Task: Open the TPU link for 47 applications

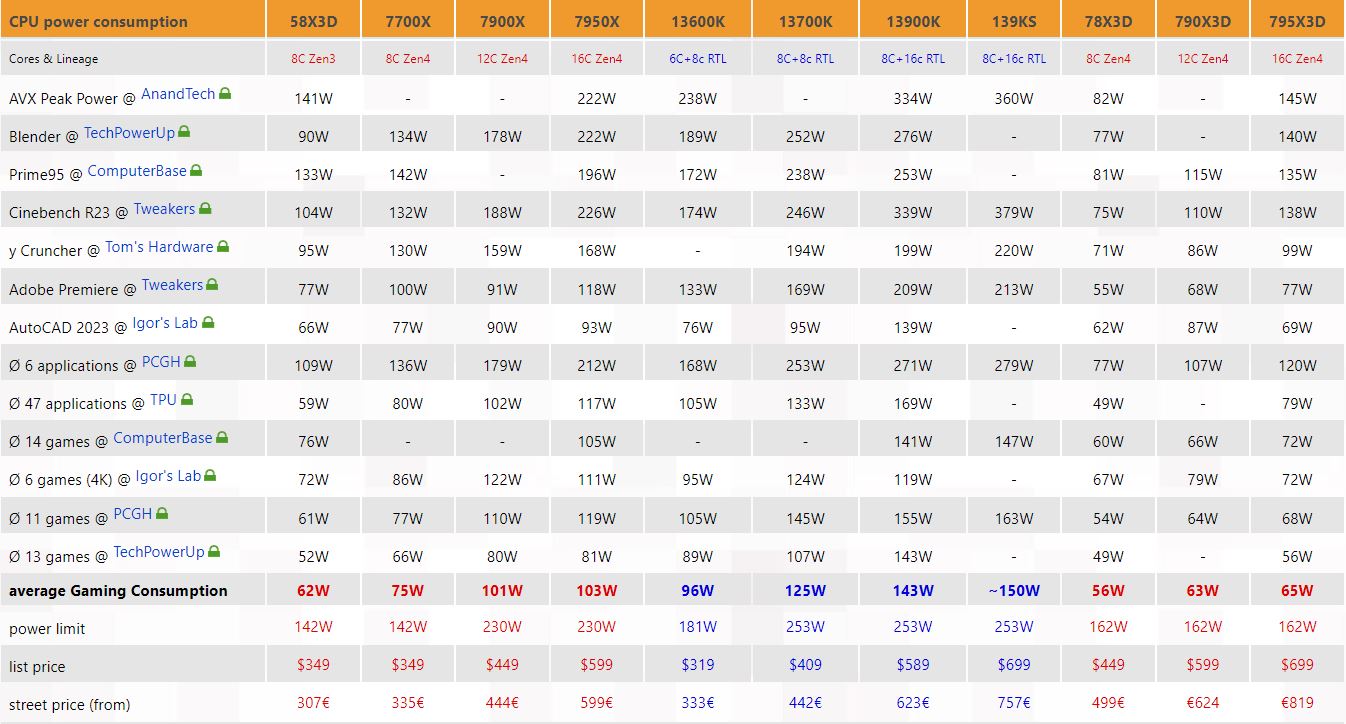Action: click(163, 399)
